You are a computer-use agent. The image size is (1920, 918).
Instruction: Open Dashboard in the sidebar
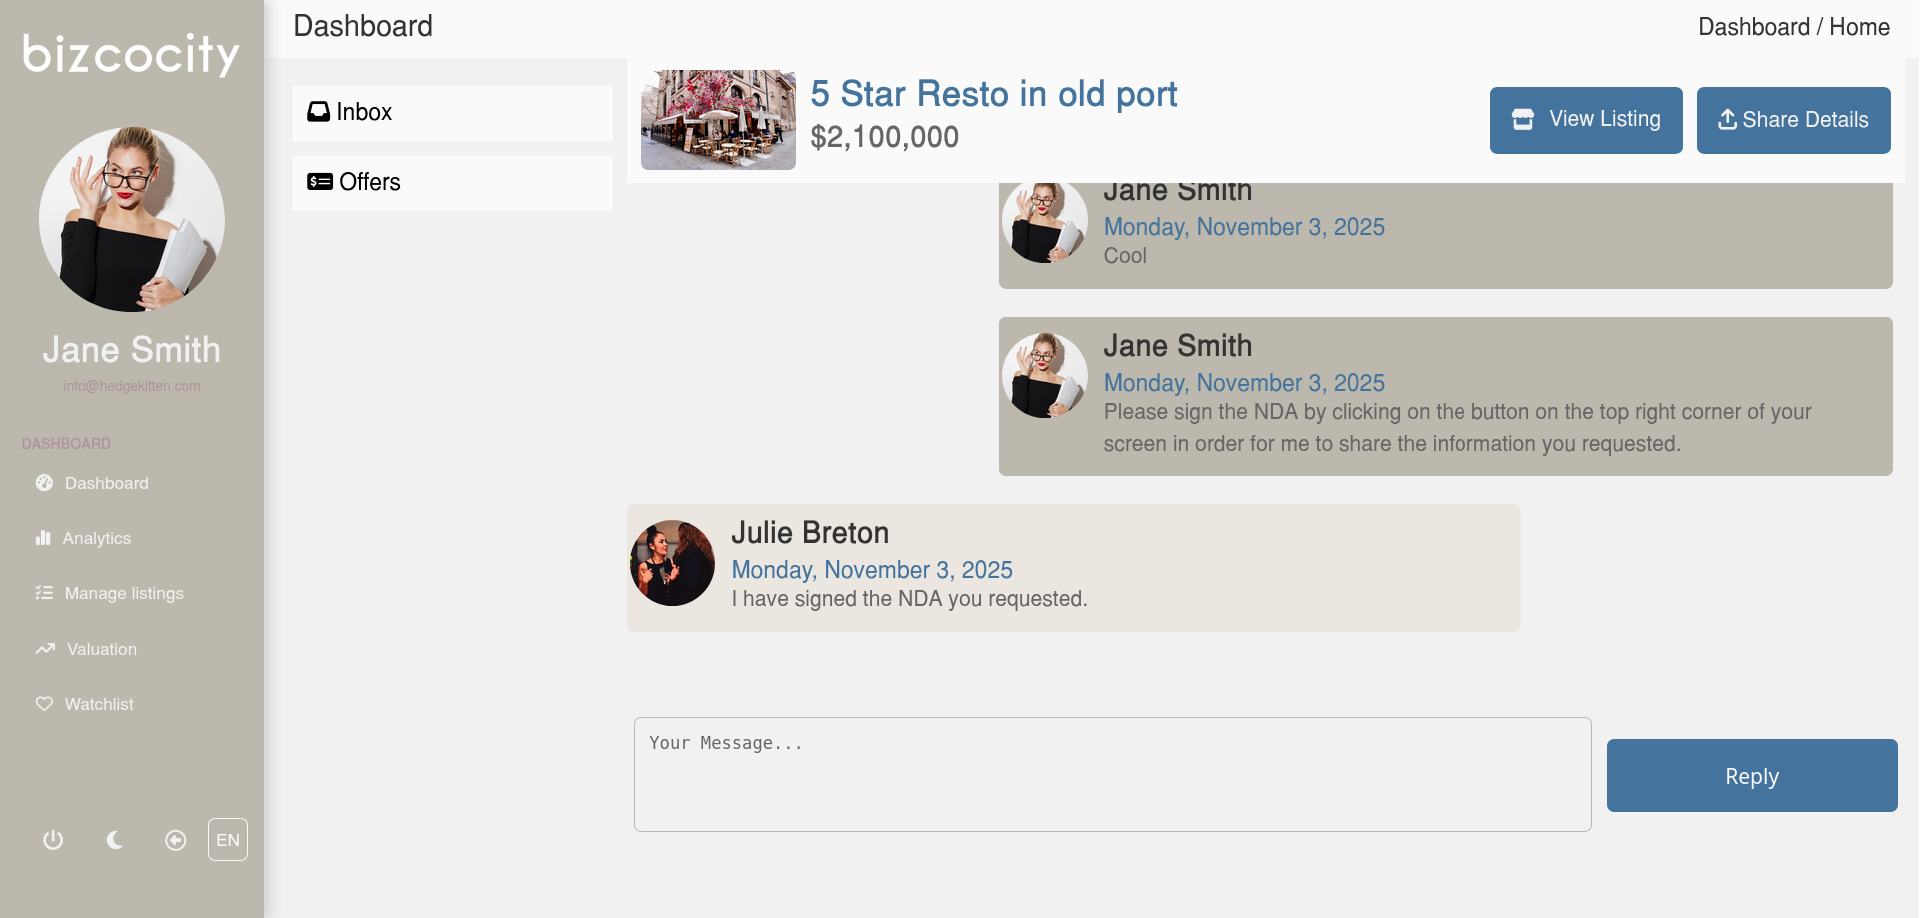106,483
